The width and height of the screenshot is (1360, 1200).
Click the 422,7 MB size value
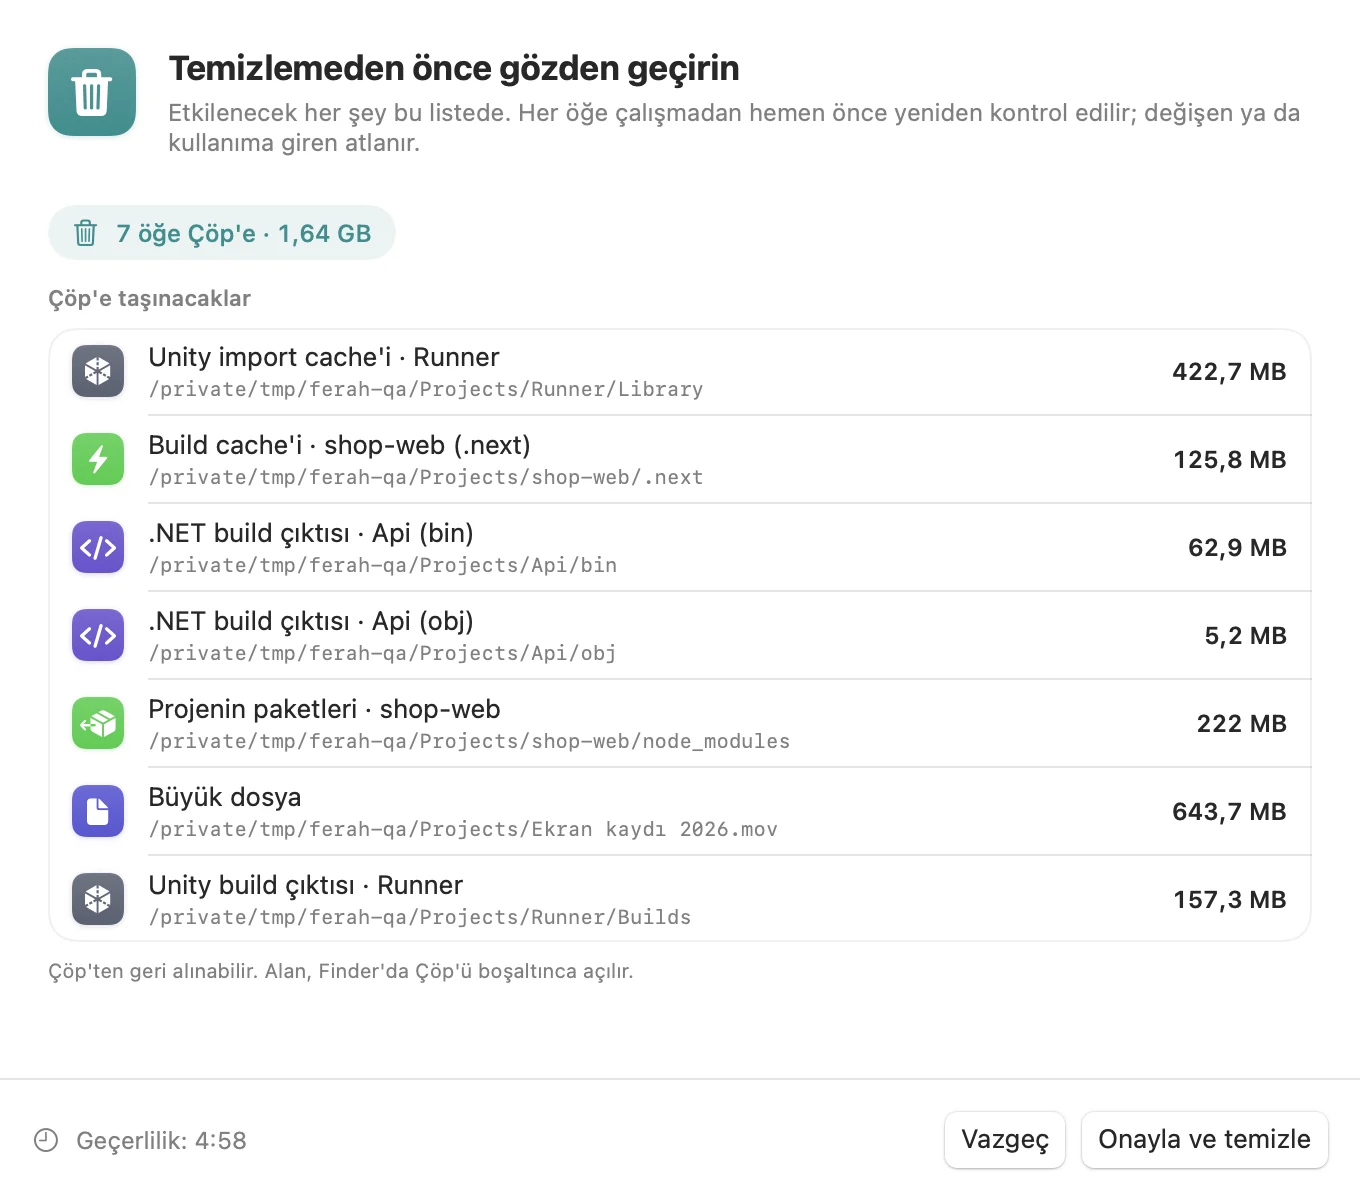click(1229, 372)
